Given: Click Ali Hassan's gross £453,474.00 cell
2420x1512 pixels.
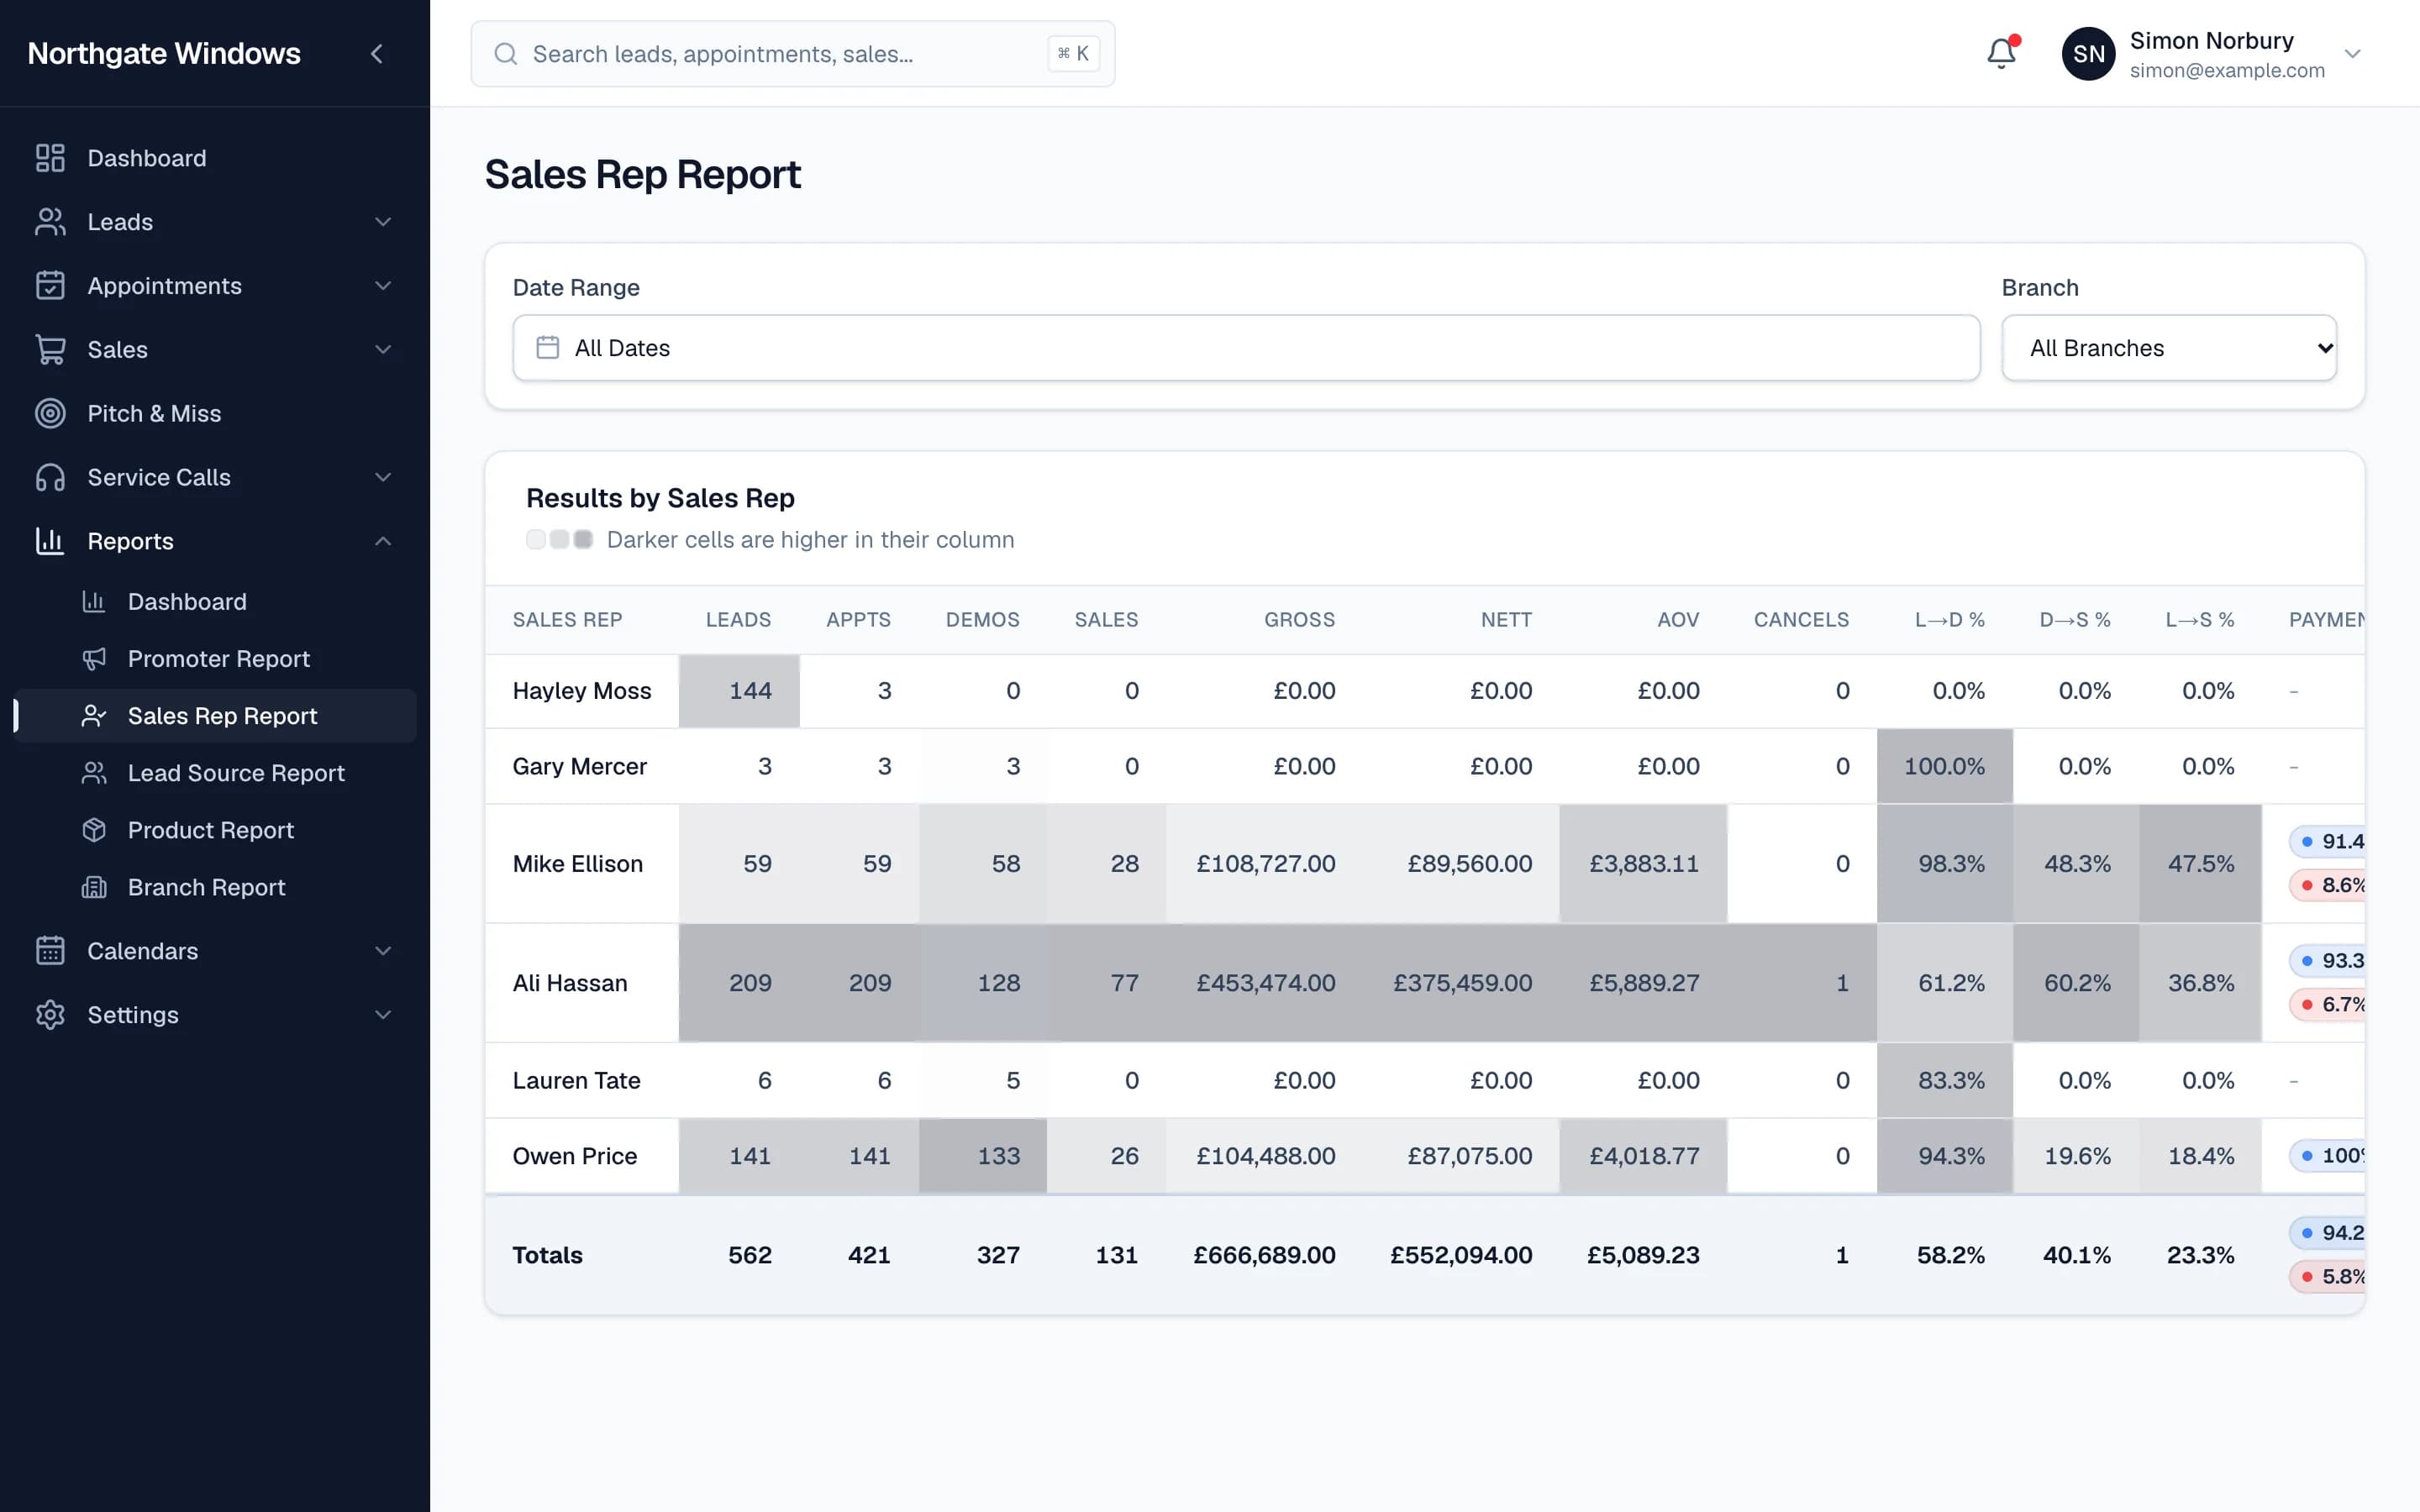Looking at the screenshot, I should [1265, 983].
